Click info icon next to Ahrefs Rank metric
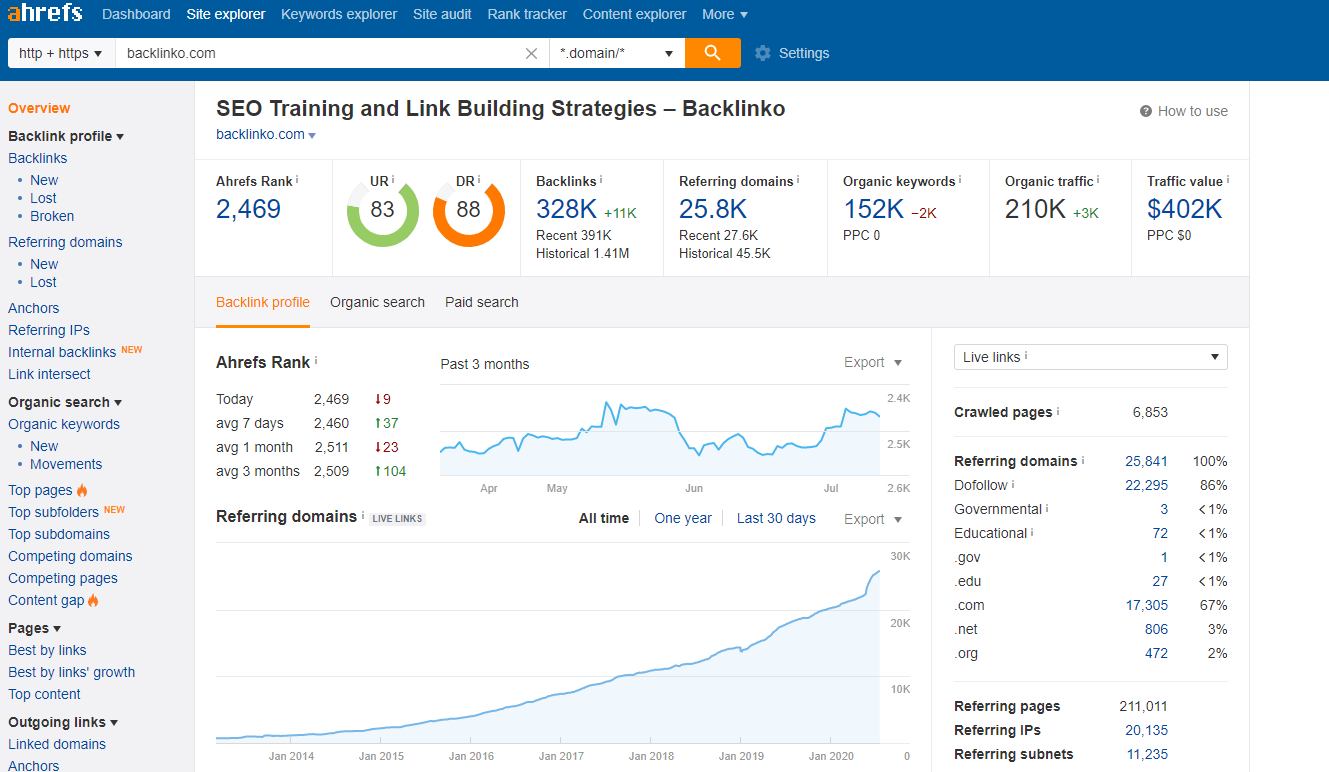 click(x=297, y=180)
